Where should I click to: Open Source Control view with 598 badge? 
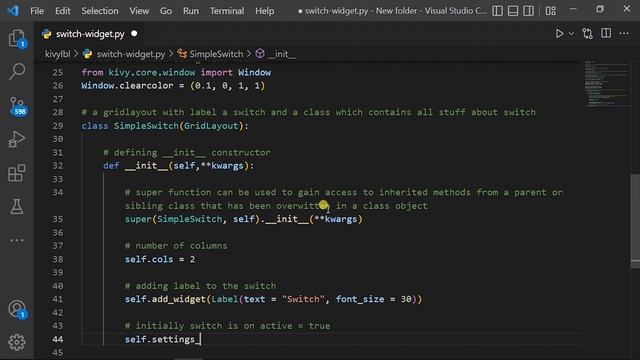click(x=17, y=106)
